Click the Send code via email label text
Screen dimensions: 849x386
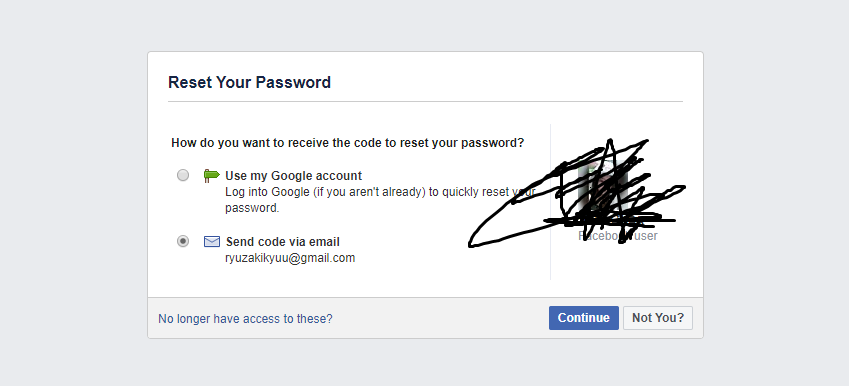(283, 241)
